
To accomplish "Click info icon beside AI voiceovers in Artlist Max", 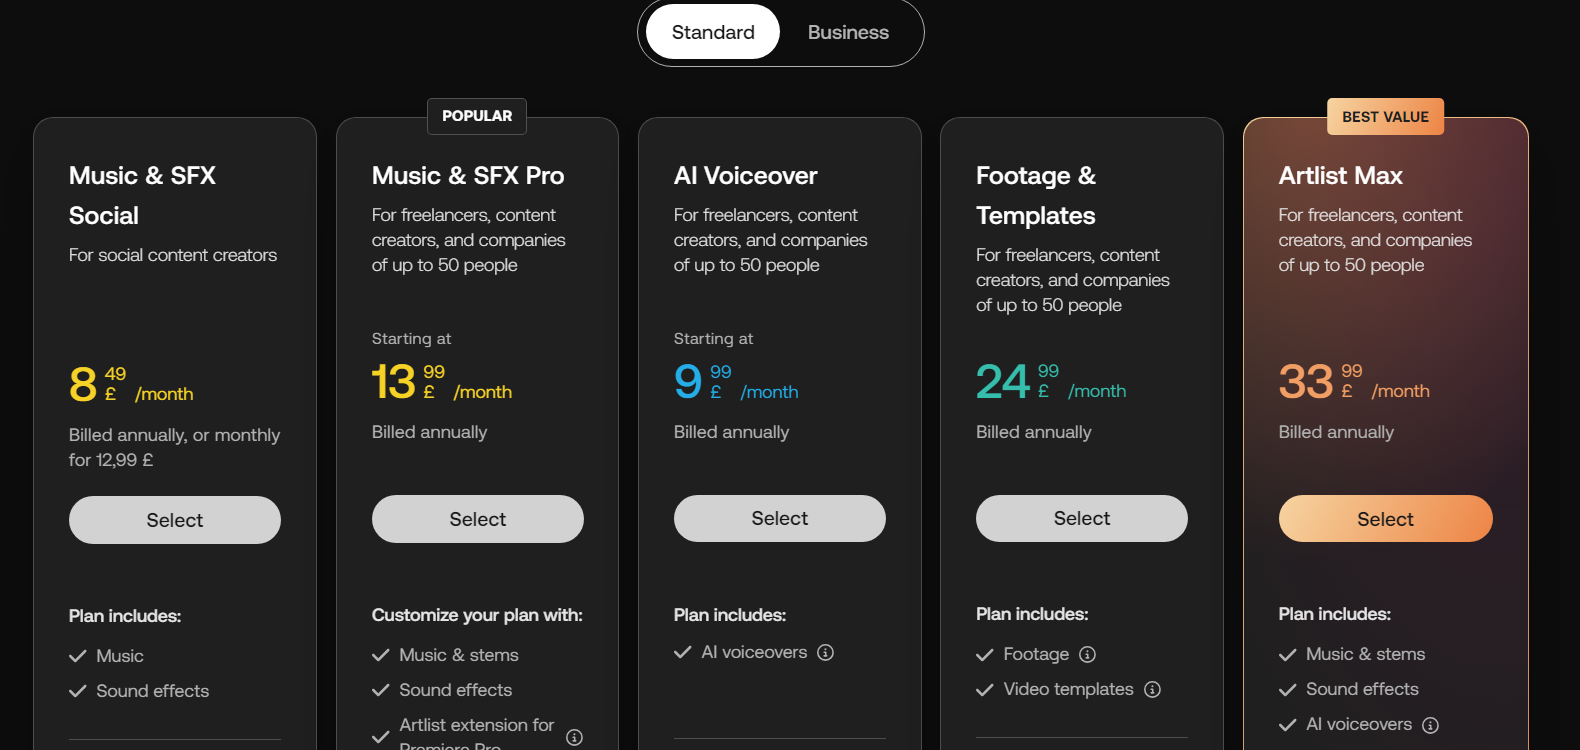I will pos(1430,725).
